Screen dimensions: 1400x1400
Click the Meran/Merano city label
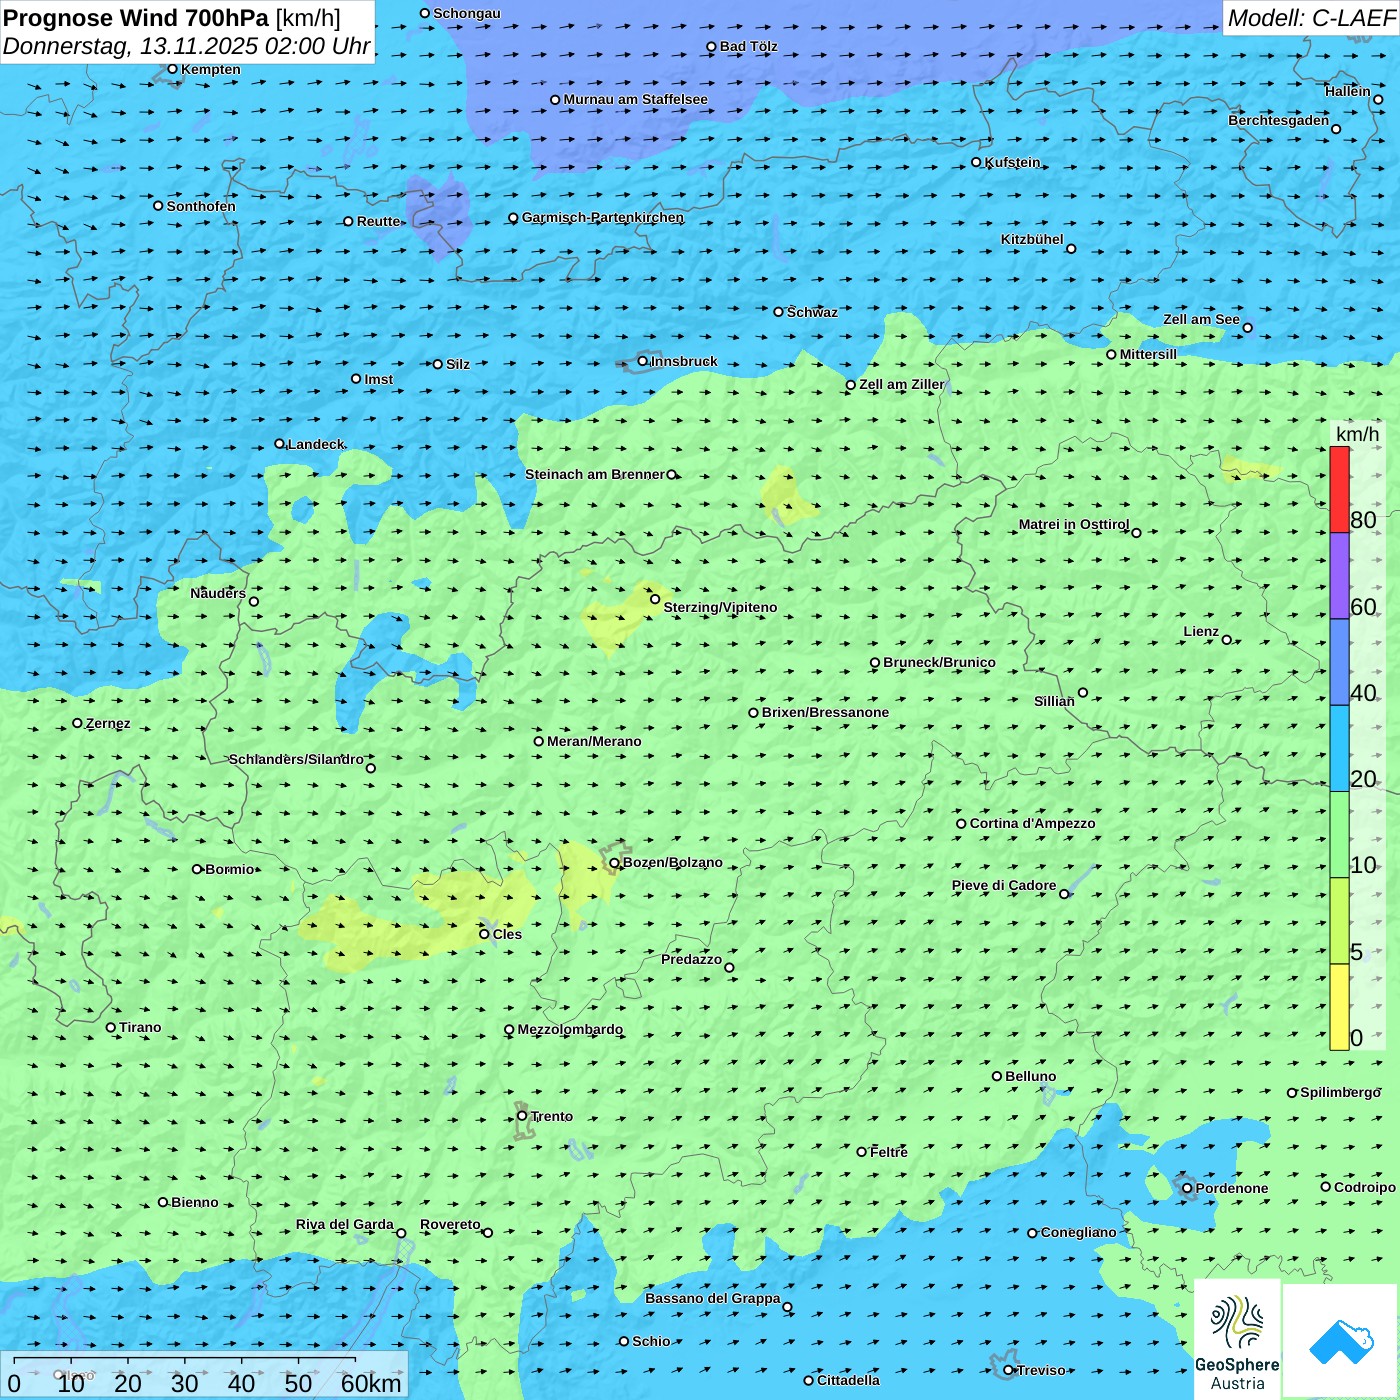(594, 741)
